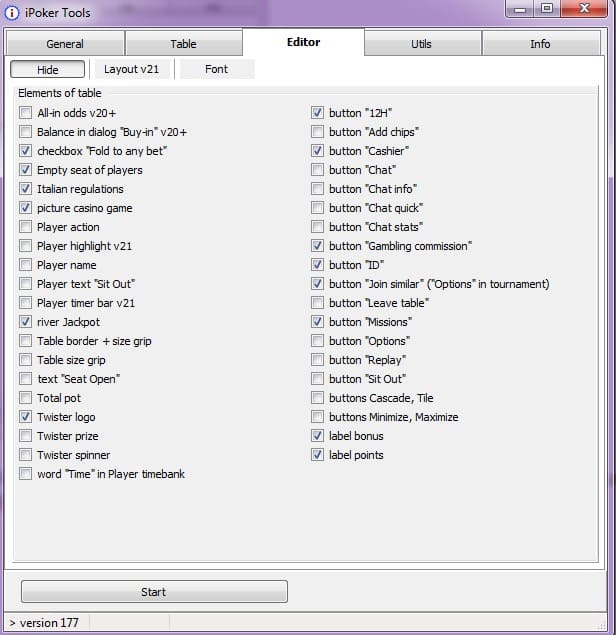The width and height of the screenshot is (616, 635).
Task: Tick the Player name checkbox
Action: [26, 265]
